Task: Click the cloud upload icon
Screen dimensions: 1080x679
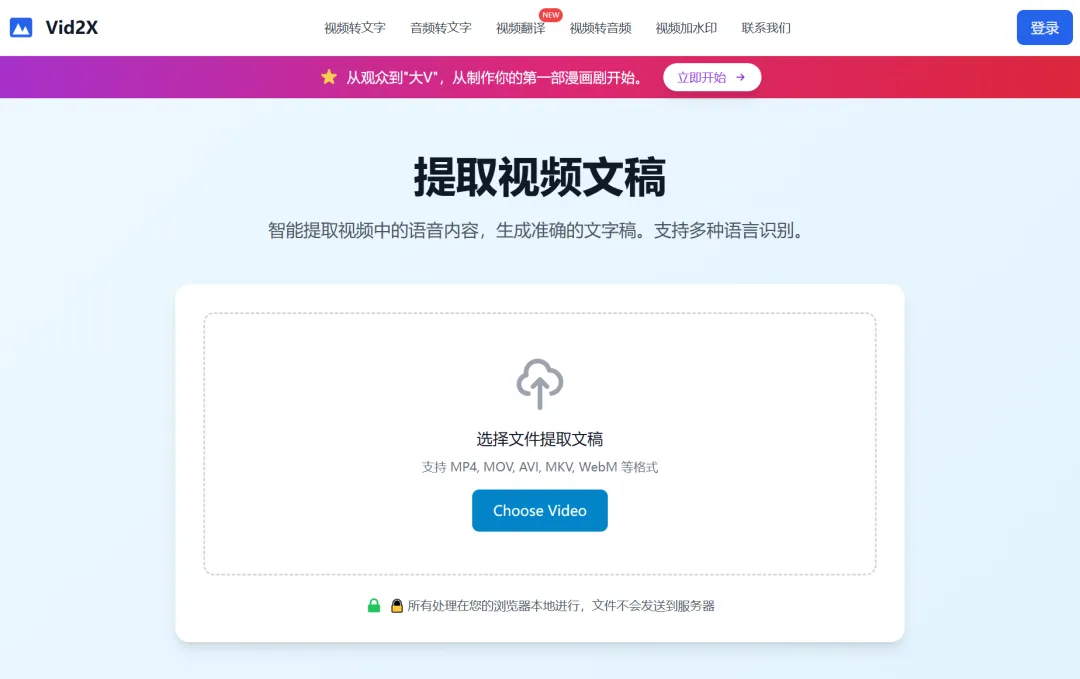Action: coord(540,384)
